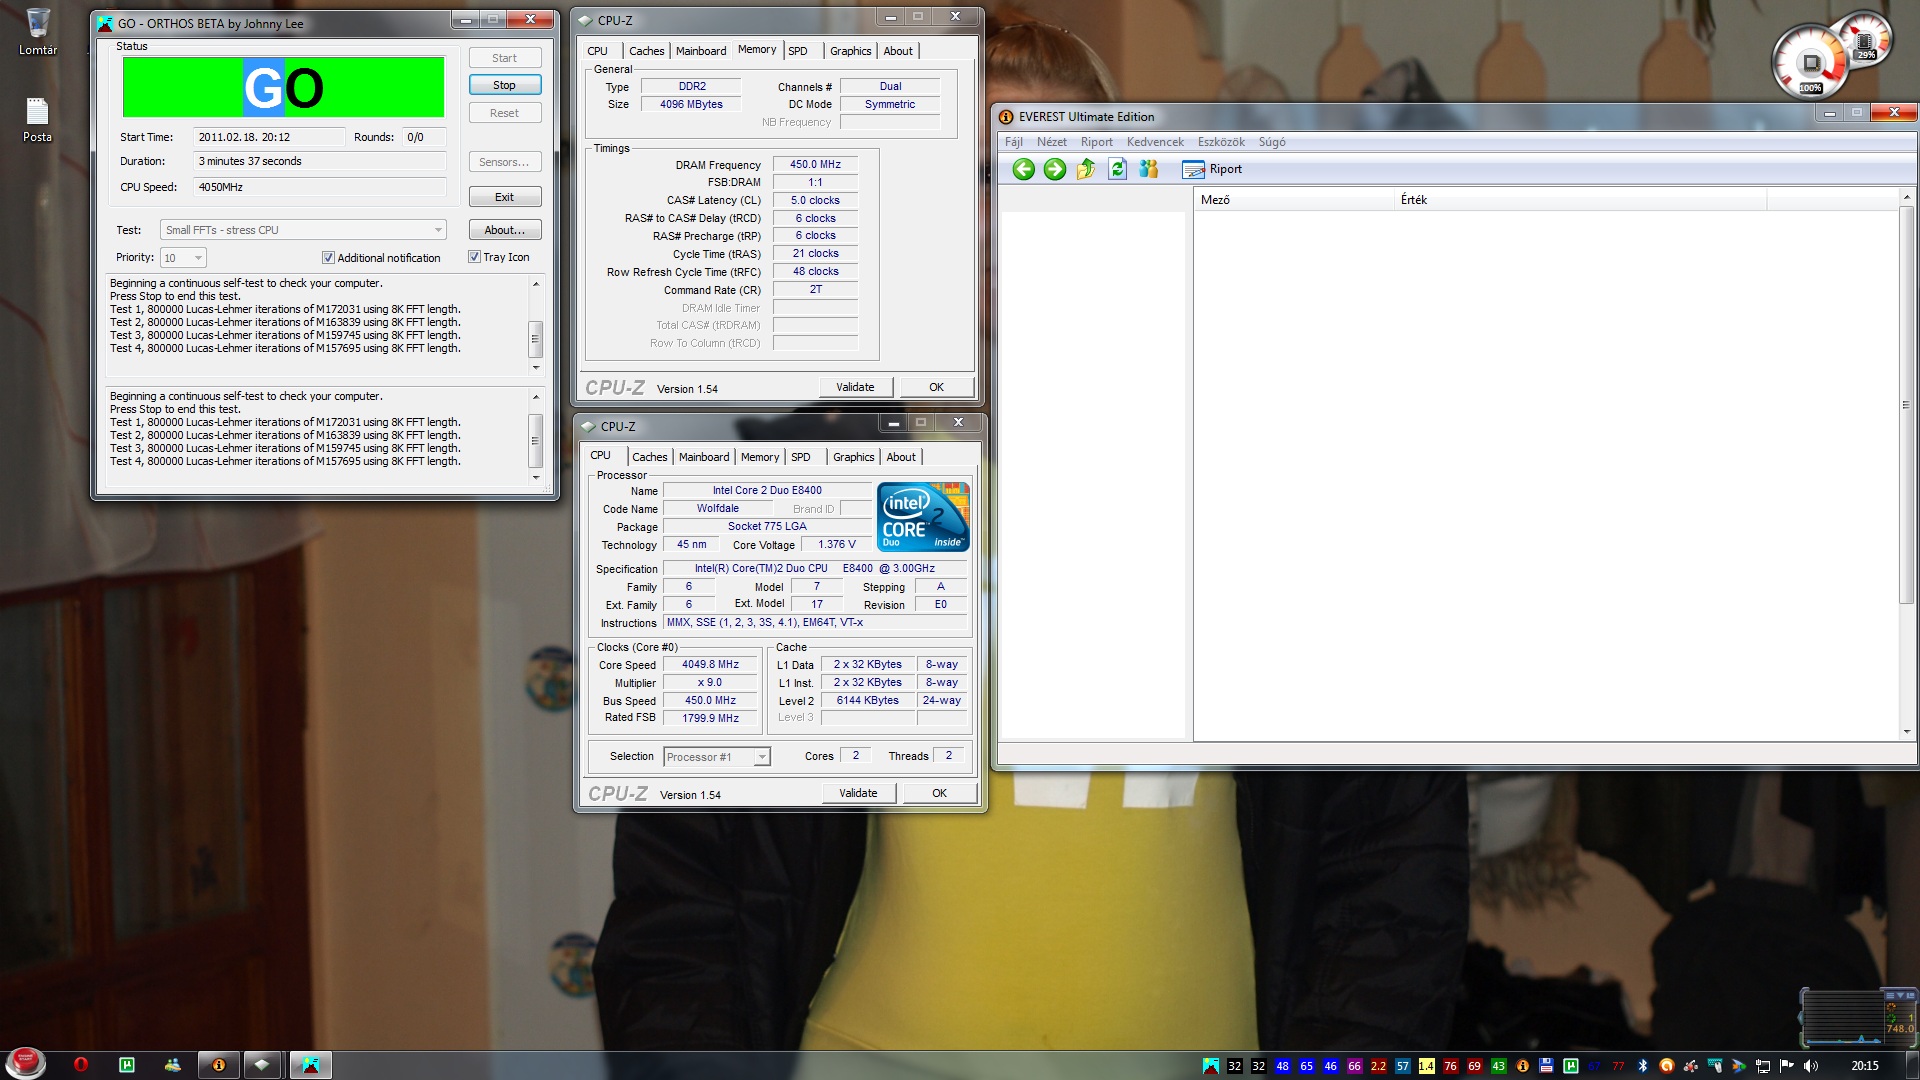Click Validate in the Memory CPU-Z window
Image resolution: width=1920 pixels, height=1080 pixels.
[x=855, y=387]
